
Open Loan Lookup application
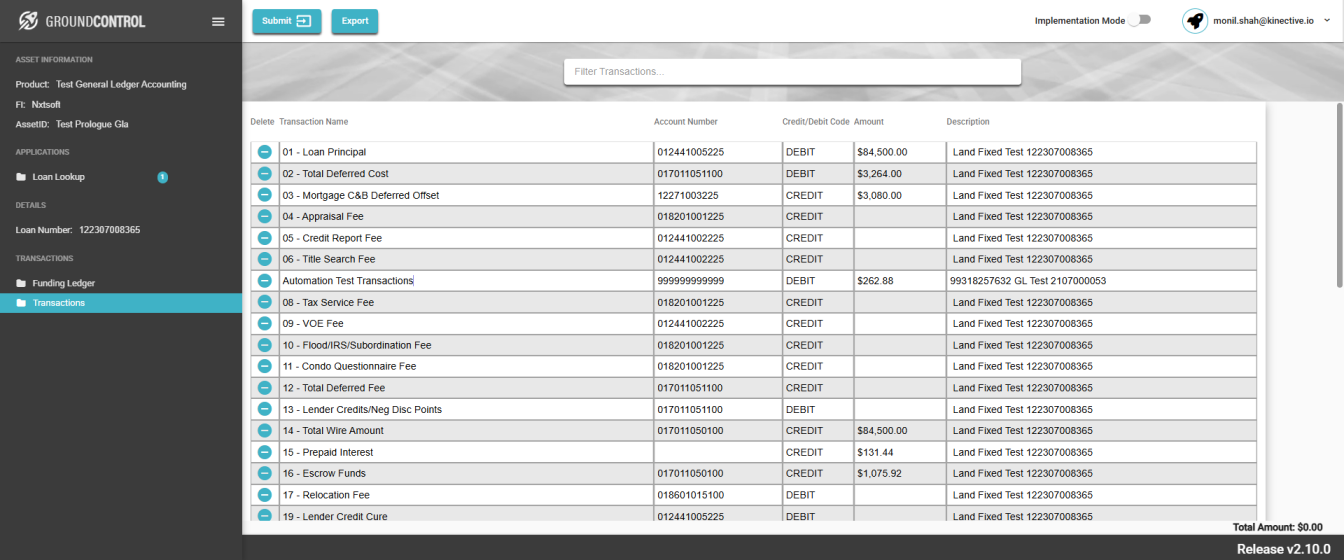click(58, 177)
